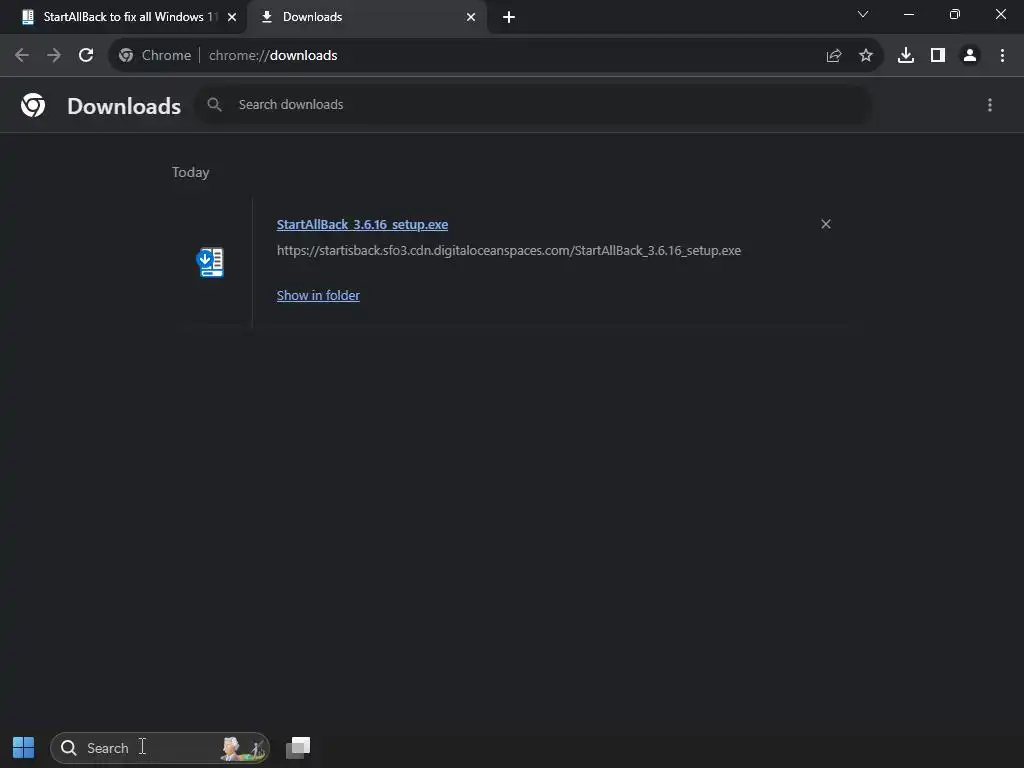
Task: Click the tab search chevron
Action: [863, 14]
